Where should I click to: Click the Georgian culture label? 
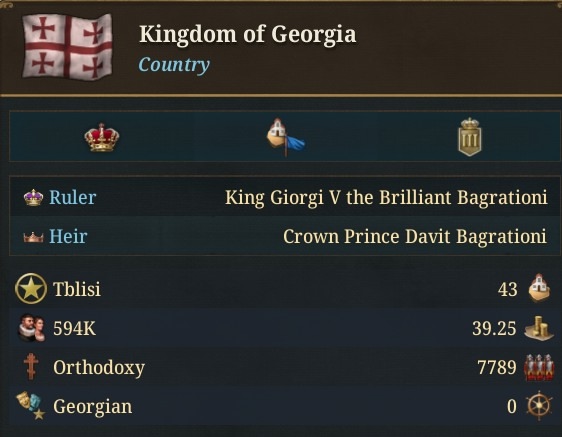click(x=93, y=407)
